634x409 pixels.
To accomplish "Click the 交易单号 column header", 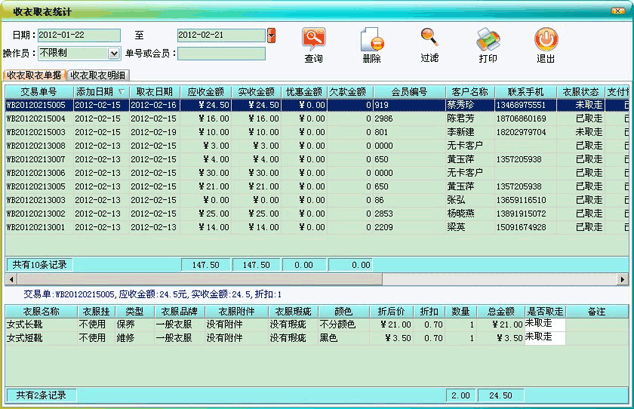I will [x=36, y=91].
